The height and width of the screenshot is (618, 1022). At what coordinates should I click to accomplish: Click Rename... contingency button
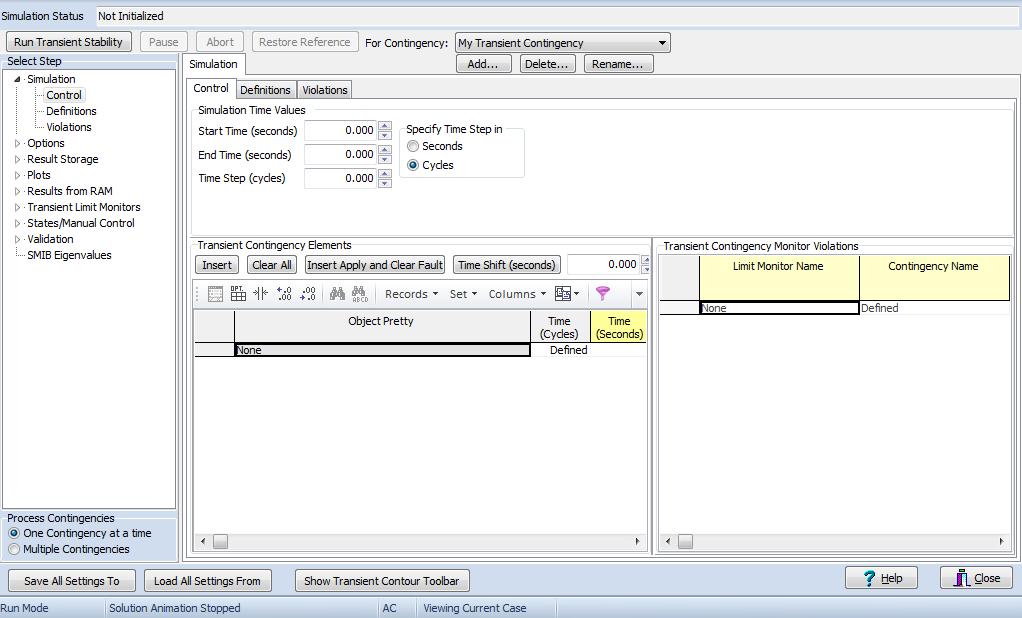(x=618, y=64)
